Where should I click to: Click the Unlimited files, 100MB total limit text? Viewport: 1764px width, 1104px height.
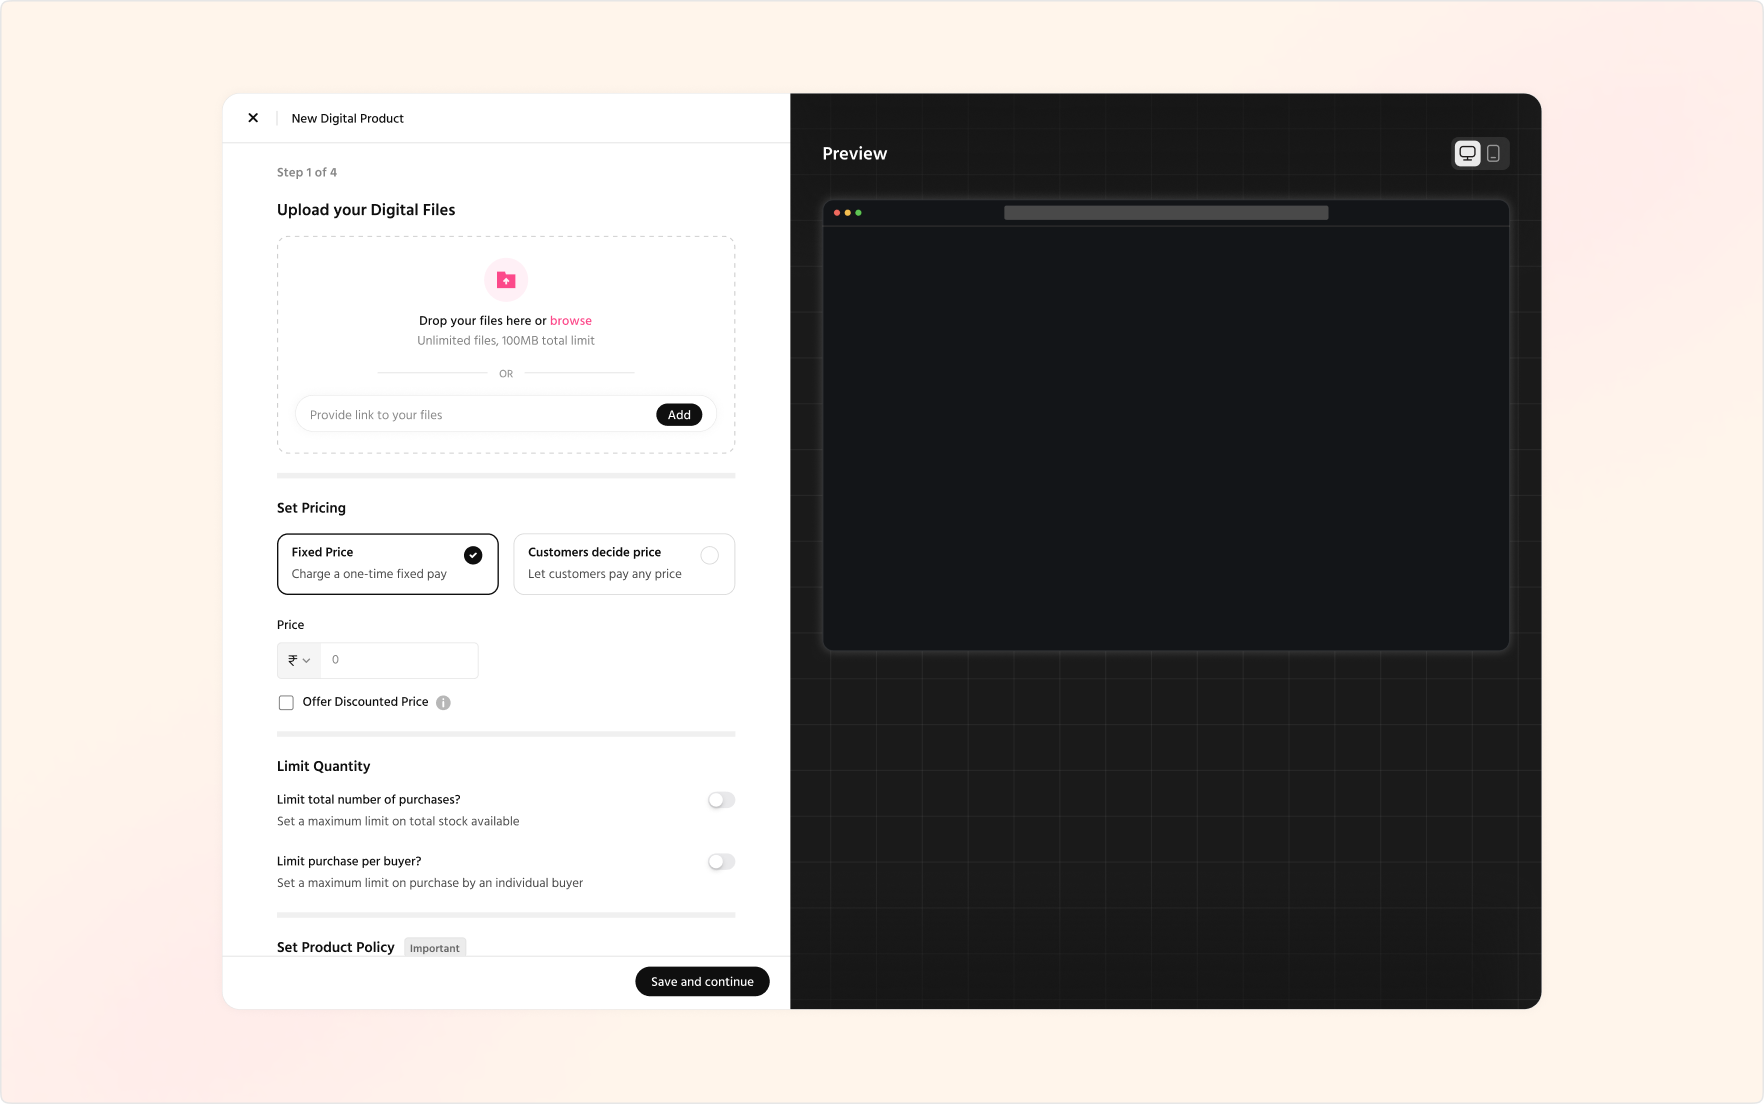click(506, 341)
